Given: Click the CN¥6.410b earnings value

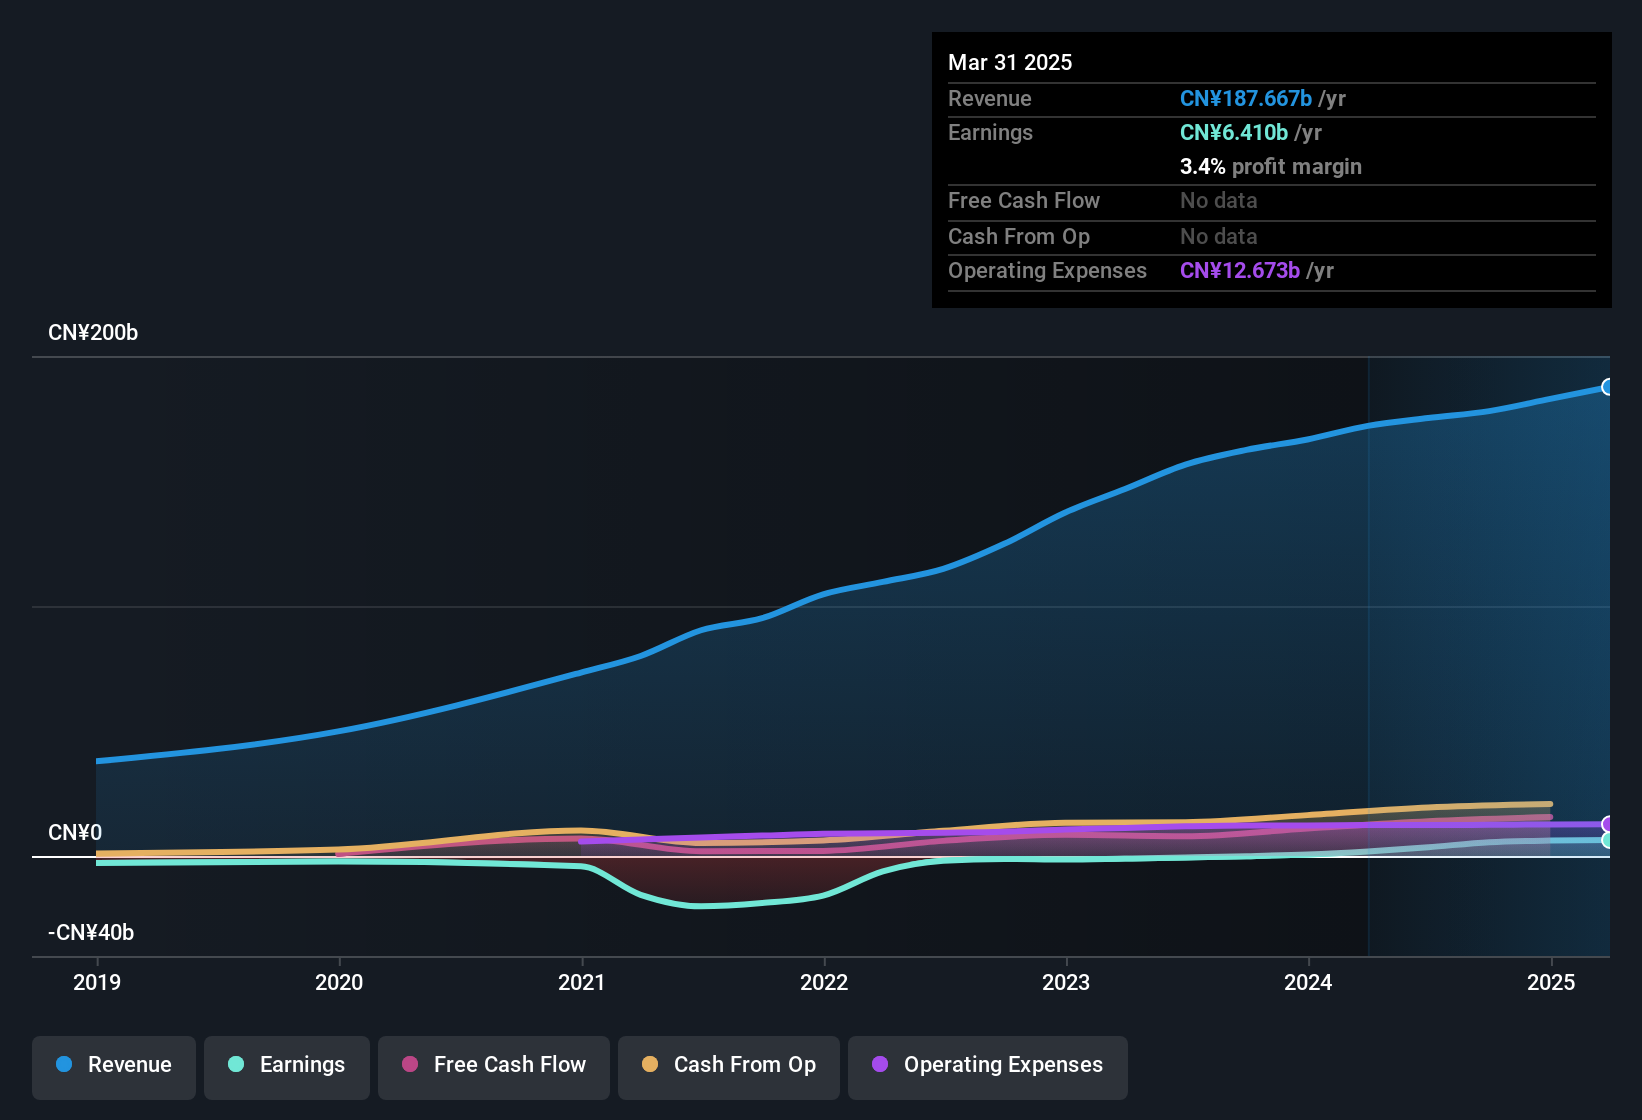Looking at the screenshot, I should [1234, 133].
